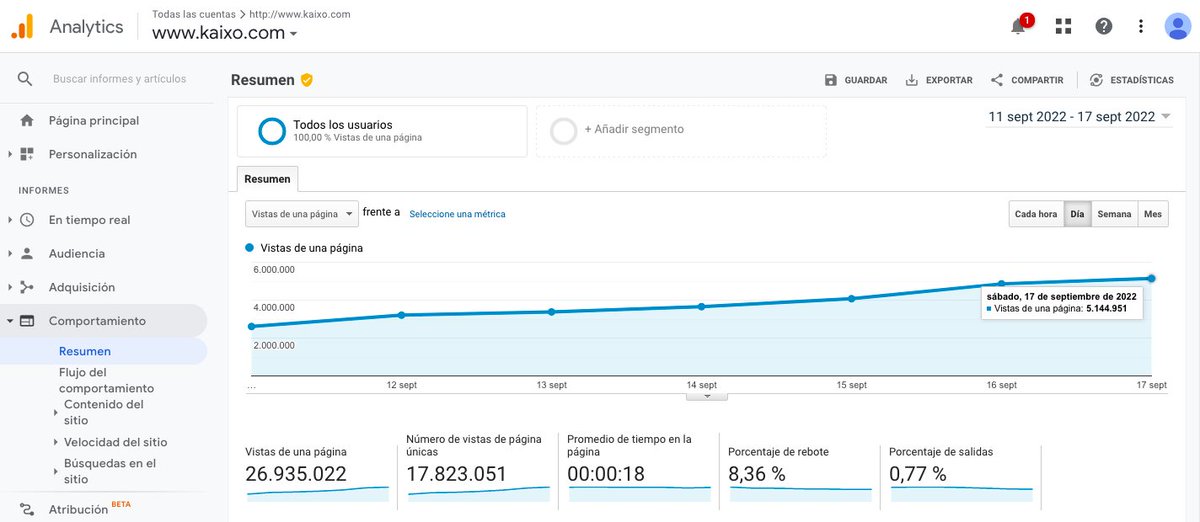Select the Resumen tab above the chart

click(x=267, y=179)
